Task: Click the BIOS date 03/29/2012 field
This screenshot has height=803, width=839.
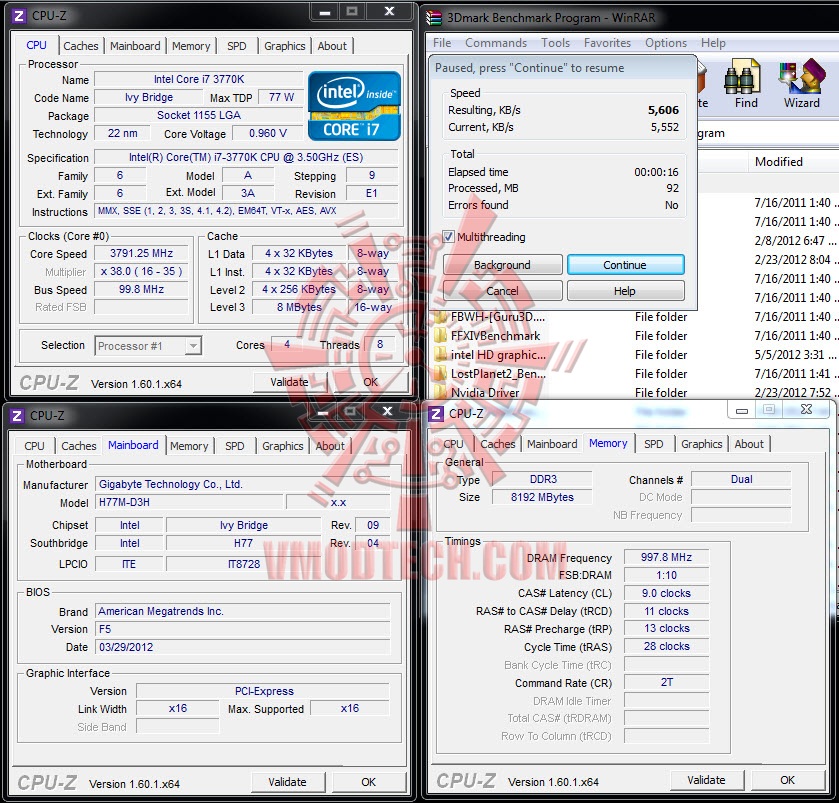Action: 243,647
